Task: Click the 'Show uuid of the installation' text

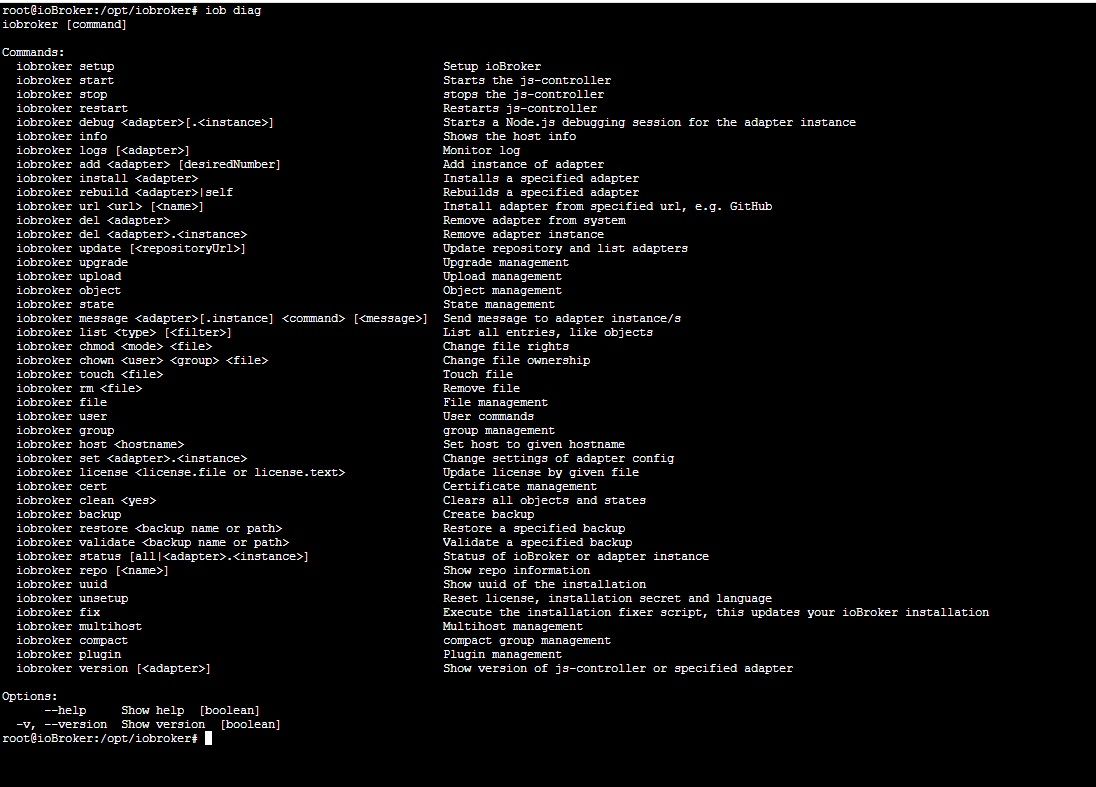Action: pos(544,584)
